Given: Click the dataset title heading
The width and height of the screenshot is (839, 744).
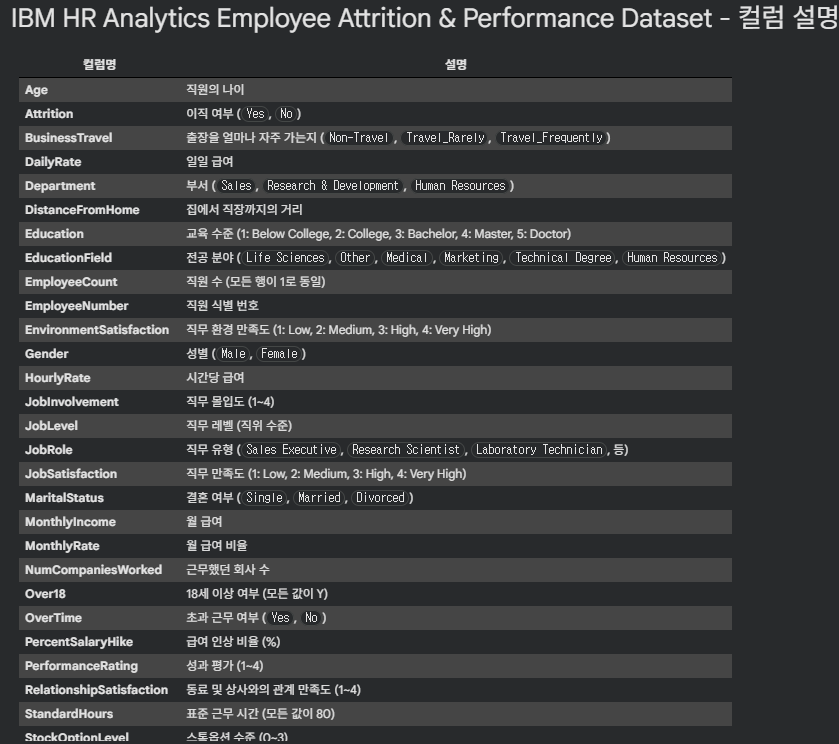Looking at the screenshot, I should coord(425,18).
